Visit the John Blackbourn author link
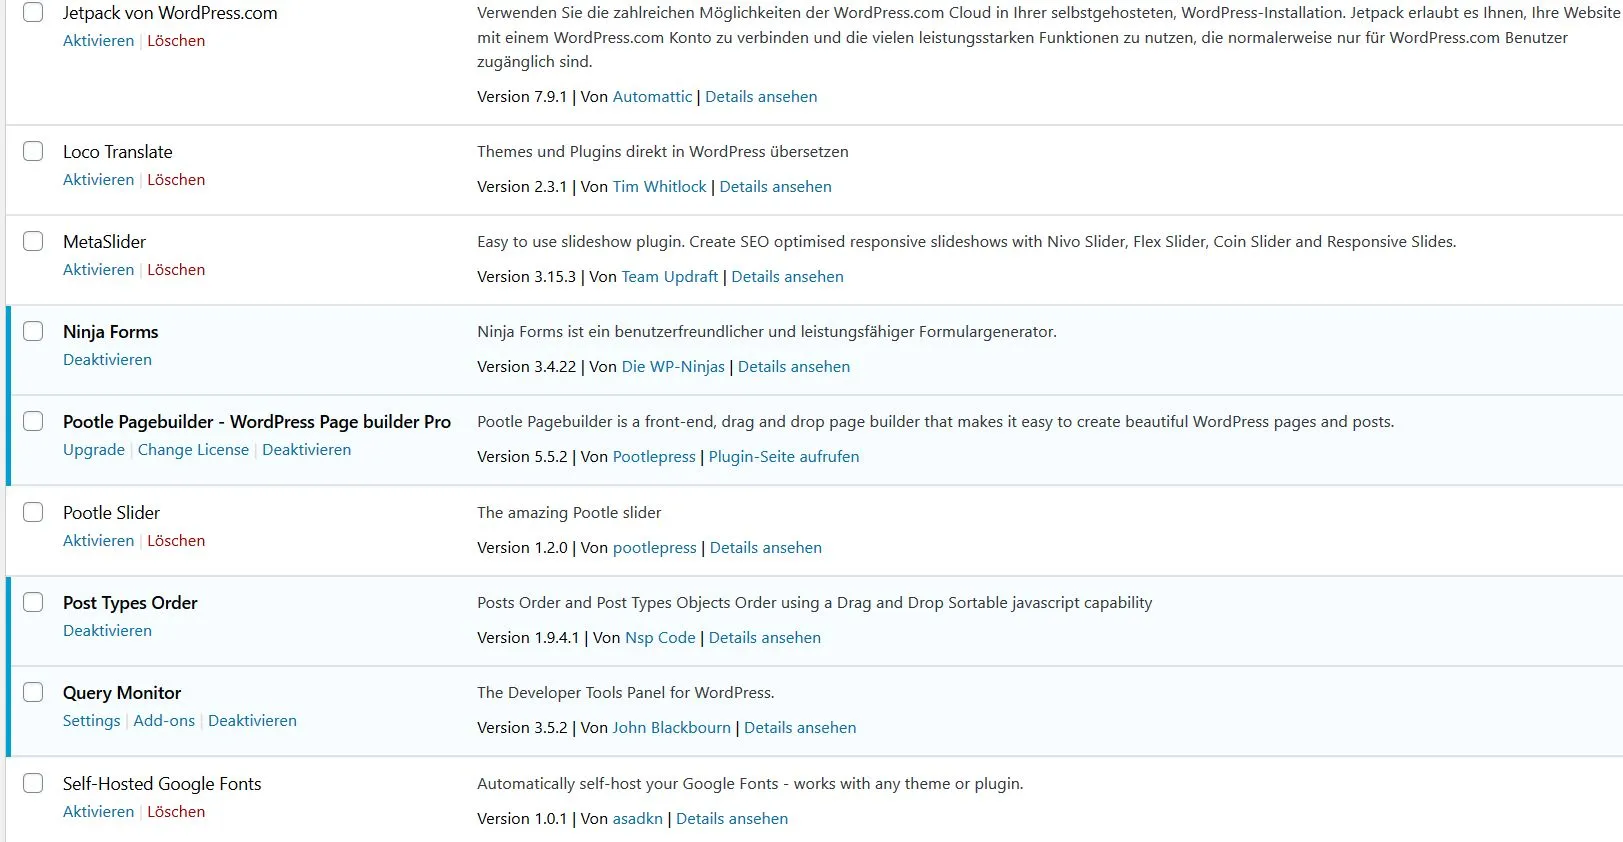1623x842 pixels. (x=672, y=728)
